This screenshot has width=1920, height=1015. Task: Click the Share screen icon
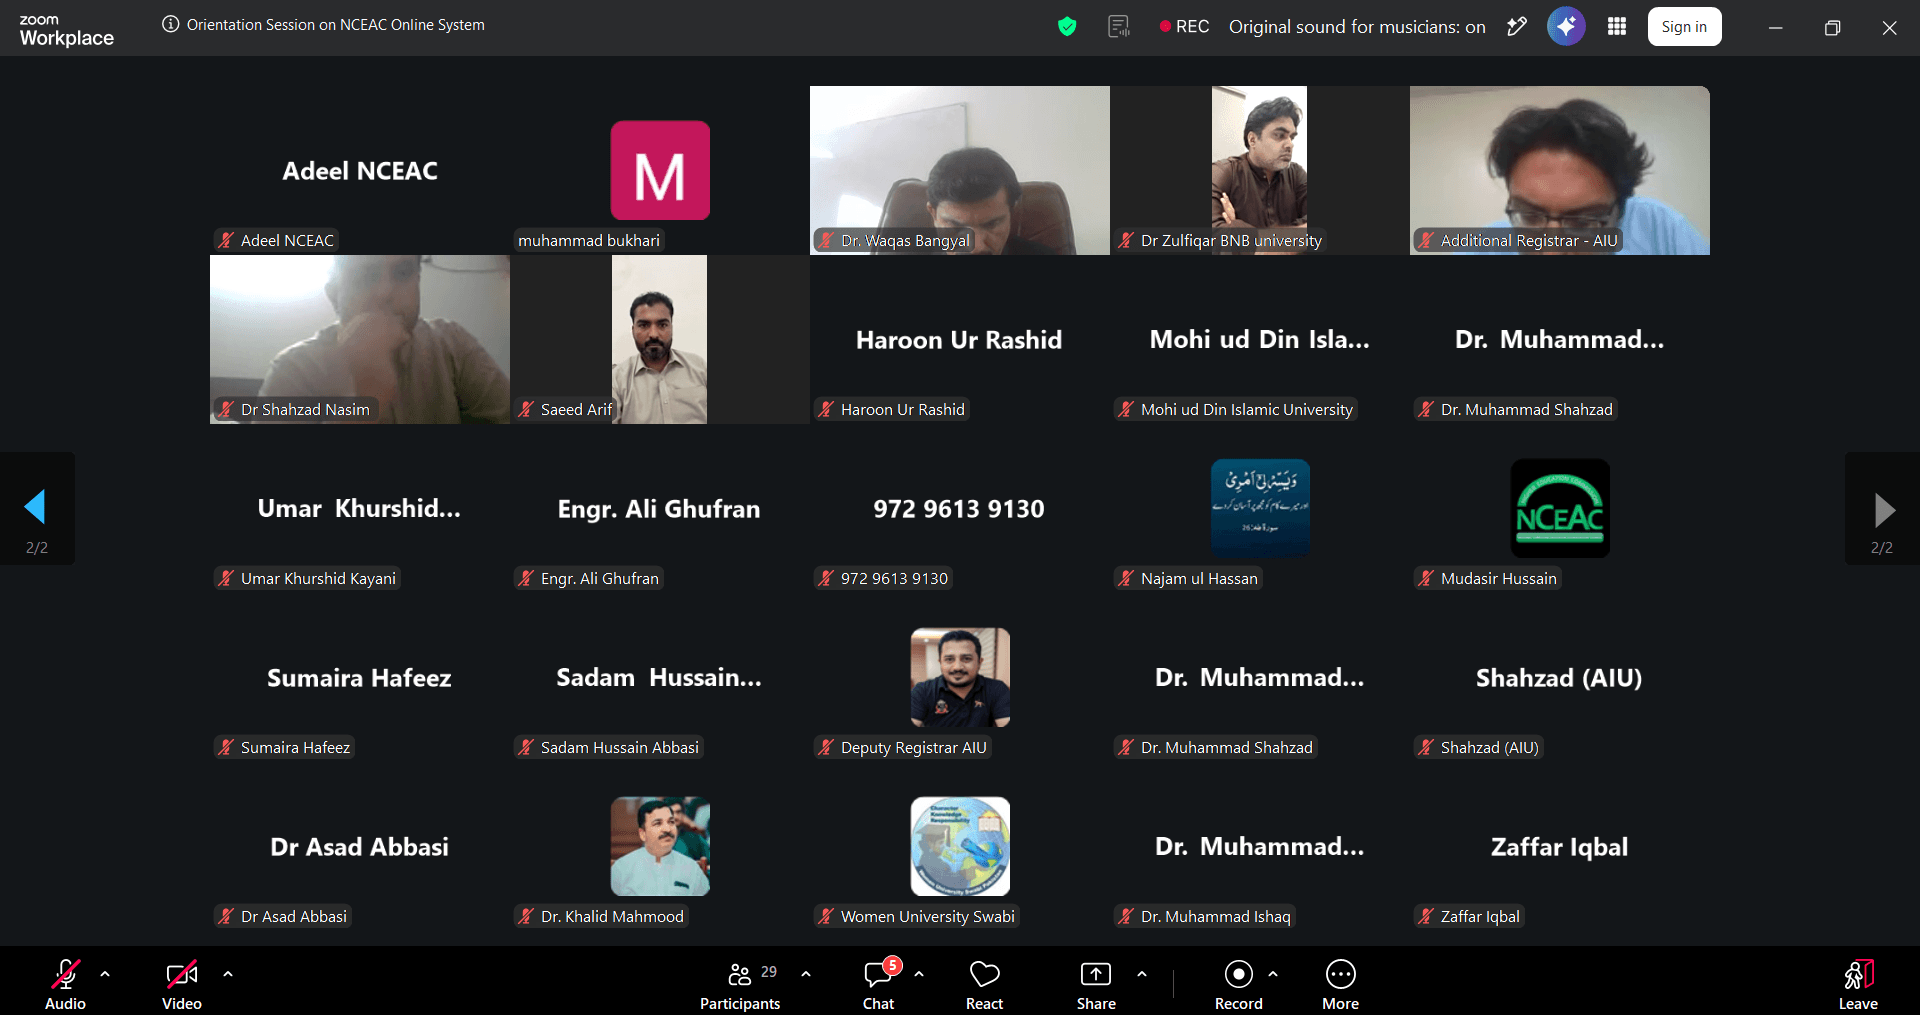click(x=1096, y=974)
